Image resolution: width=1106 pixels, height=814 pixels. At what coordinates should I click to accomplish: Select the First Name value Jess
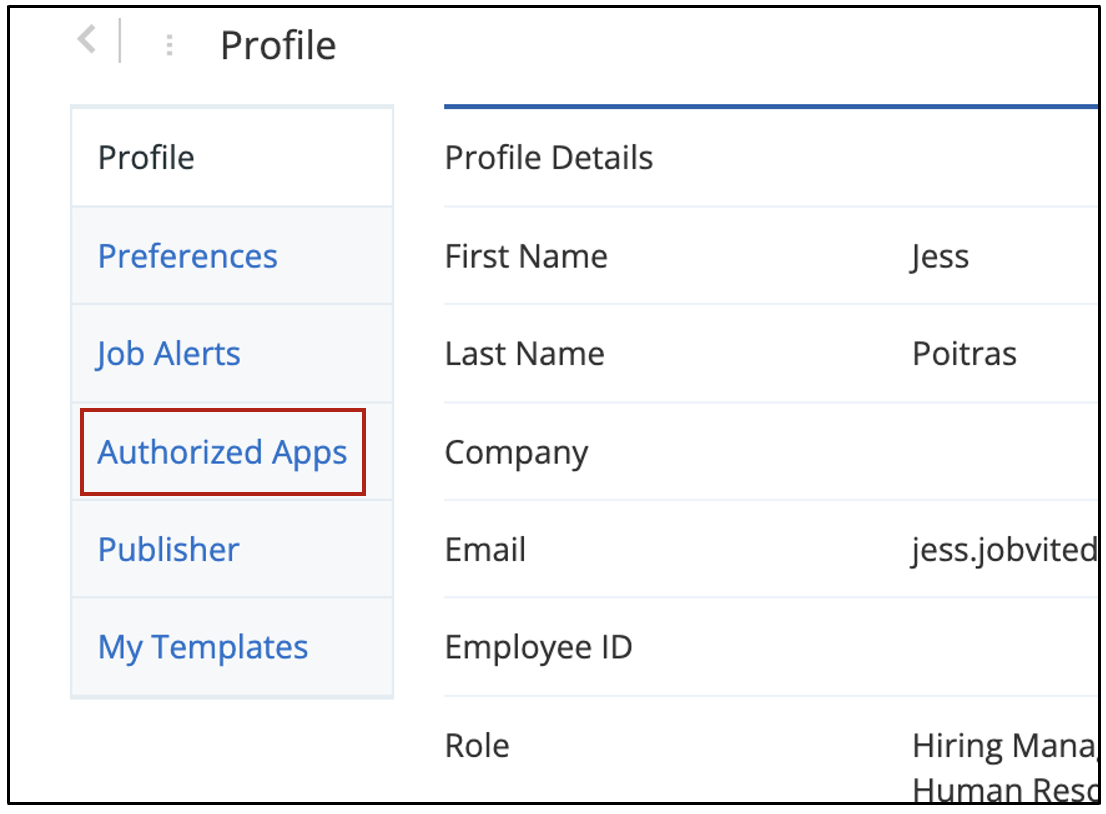click(939, 257)
